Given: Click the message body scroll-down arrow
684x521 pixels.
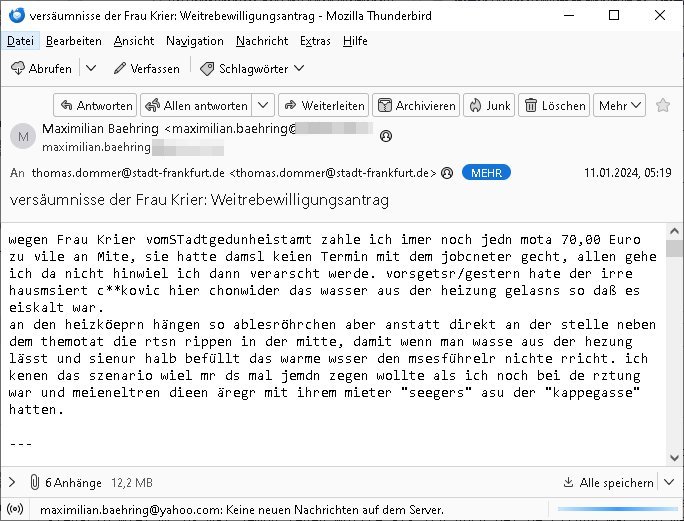Looking at the screenshot, I should [674, 458].
